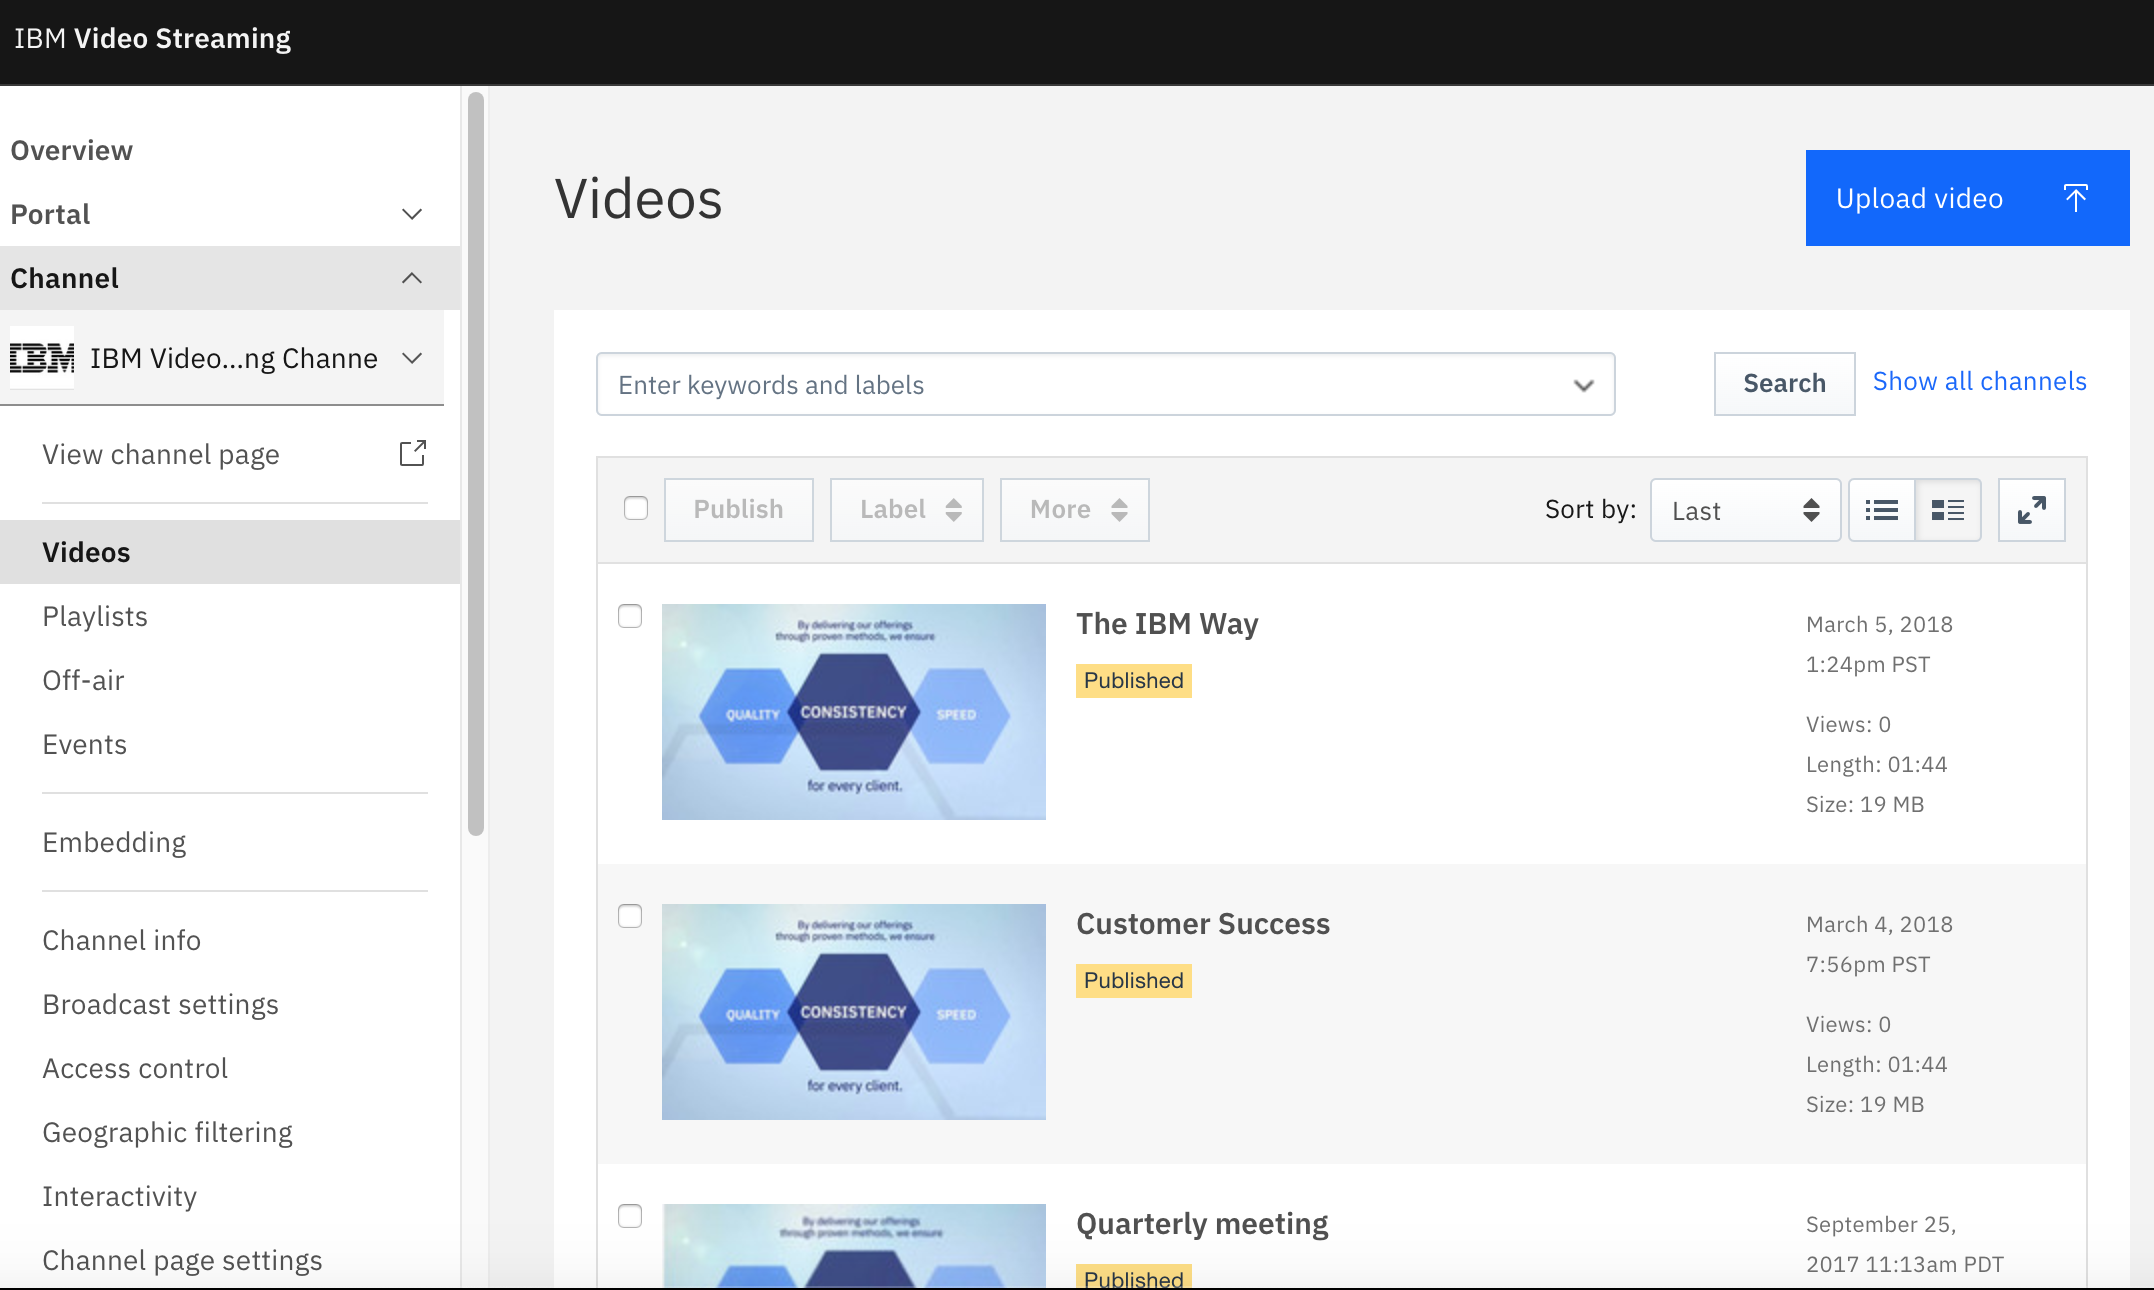Click the Quarterly meeting title
This screenshot has height=1290, width=2154.
[x=1202, y=1224]
